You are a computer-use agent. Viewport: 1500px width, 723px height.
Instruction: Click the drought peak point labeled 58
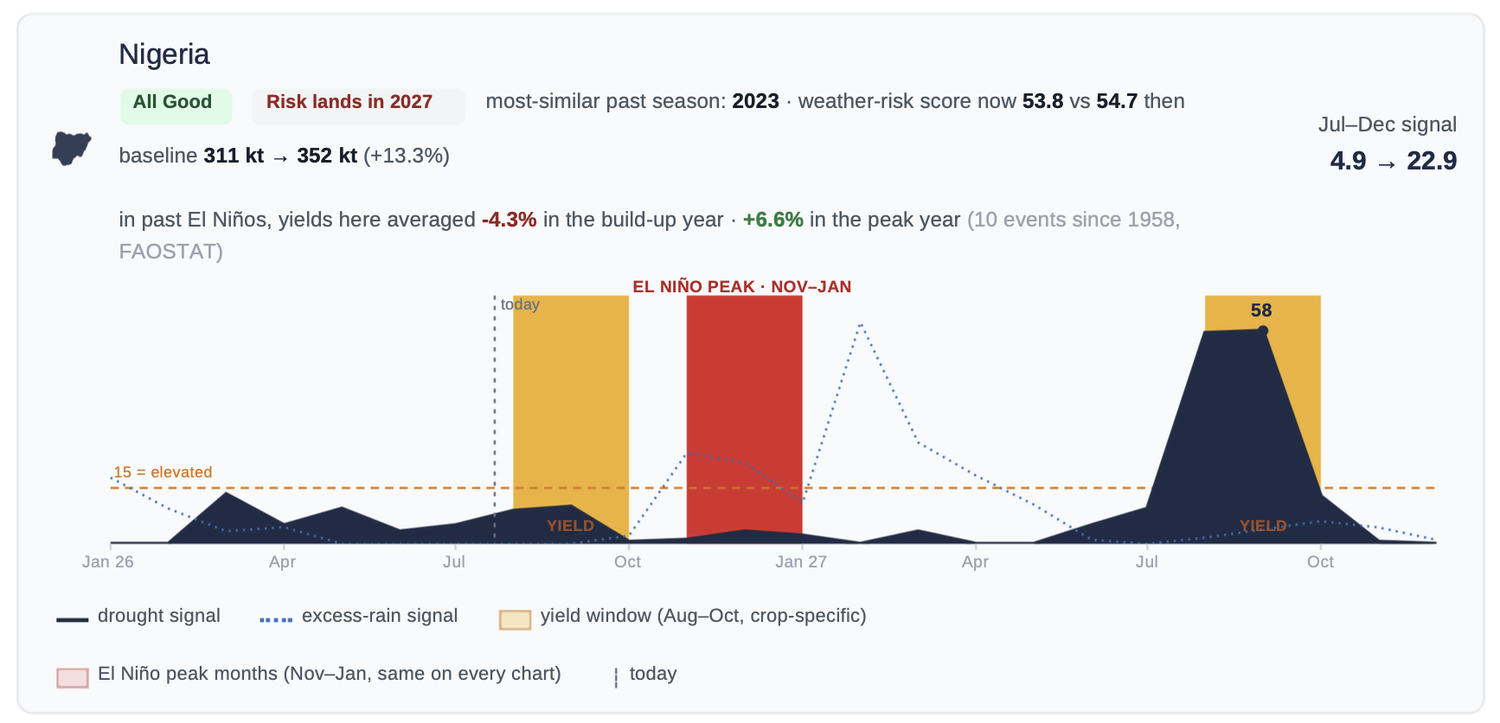(1262, 330)
